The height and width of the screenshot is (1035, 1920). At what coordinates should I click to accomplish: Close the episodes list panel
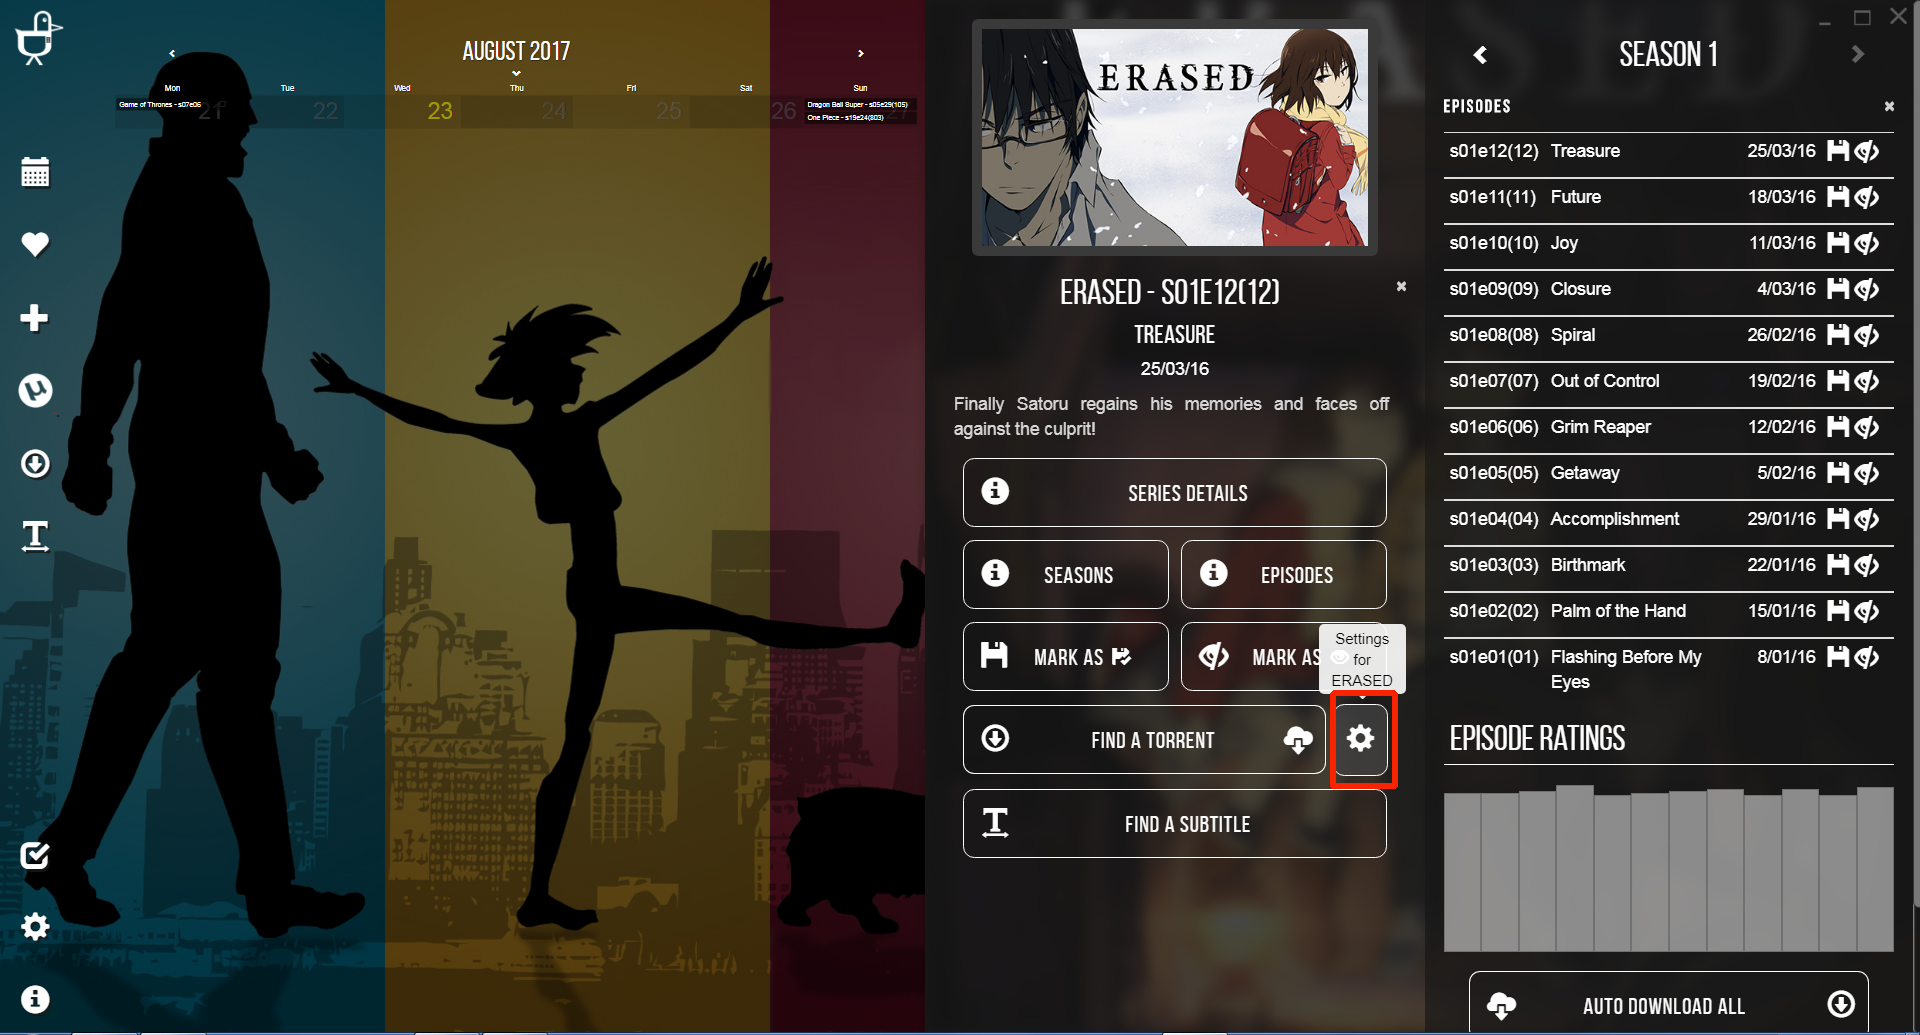pos(1889,106)
